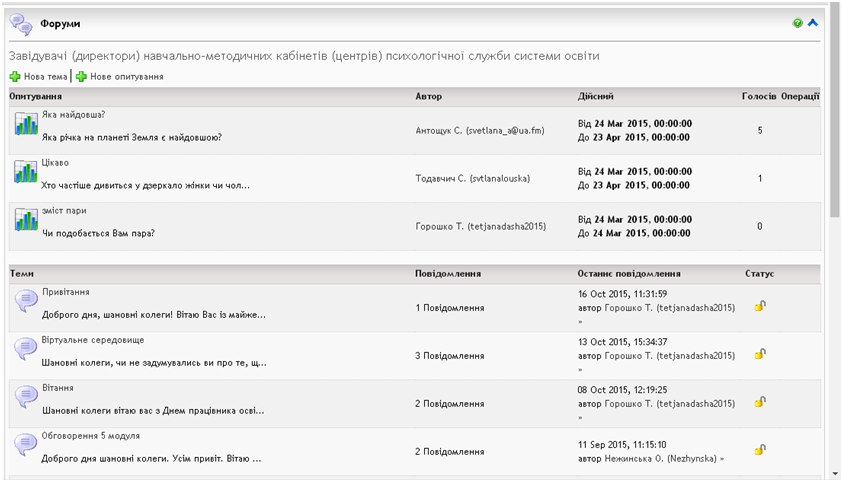
Task: Click the speech bubble icon beside Привітання
Action: click(x=25, y=301)
